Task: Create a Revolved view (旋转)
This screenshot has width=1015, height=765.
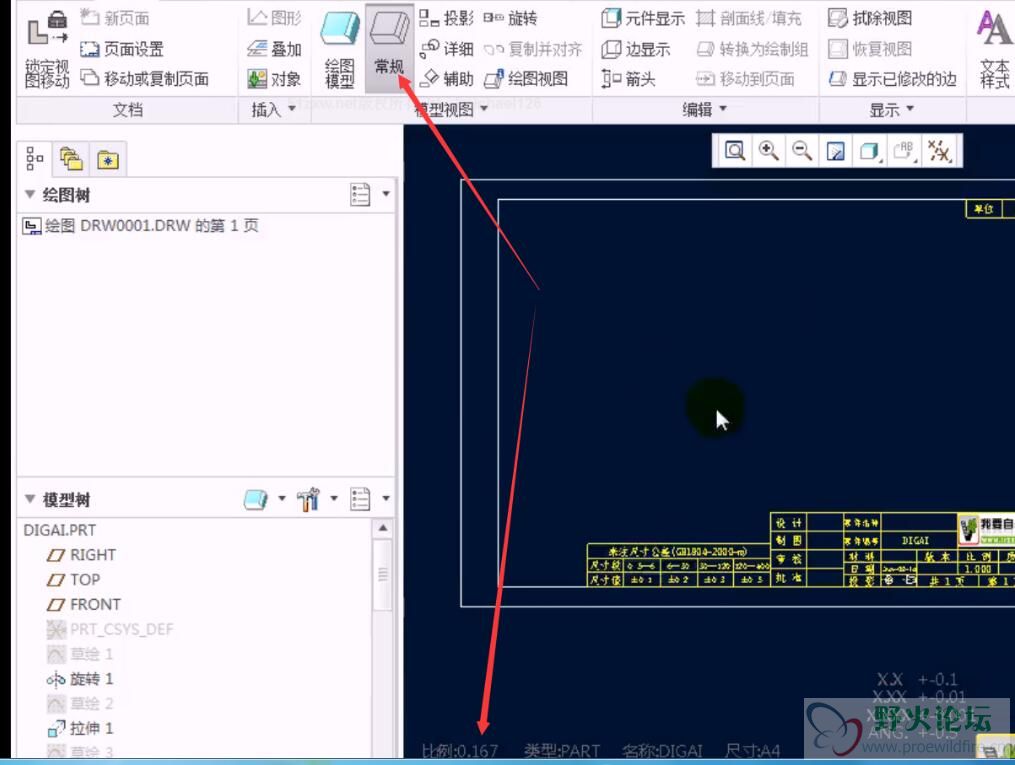Action: 511,18
